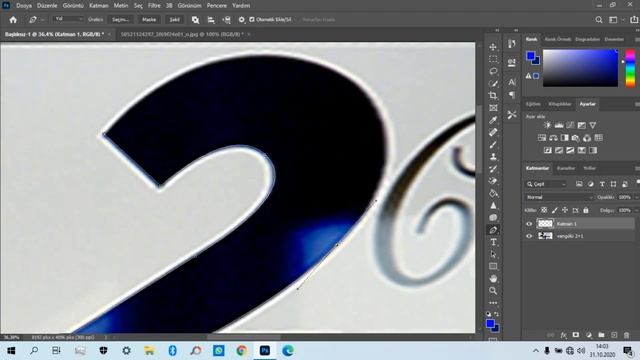The image size is (640, 360).
Task: Open pen settings gear icon
Action: [x=242, y=20]
